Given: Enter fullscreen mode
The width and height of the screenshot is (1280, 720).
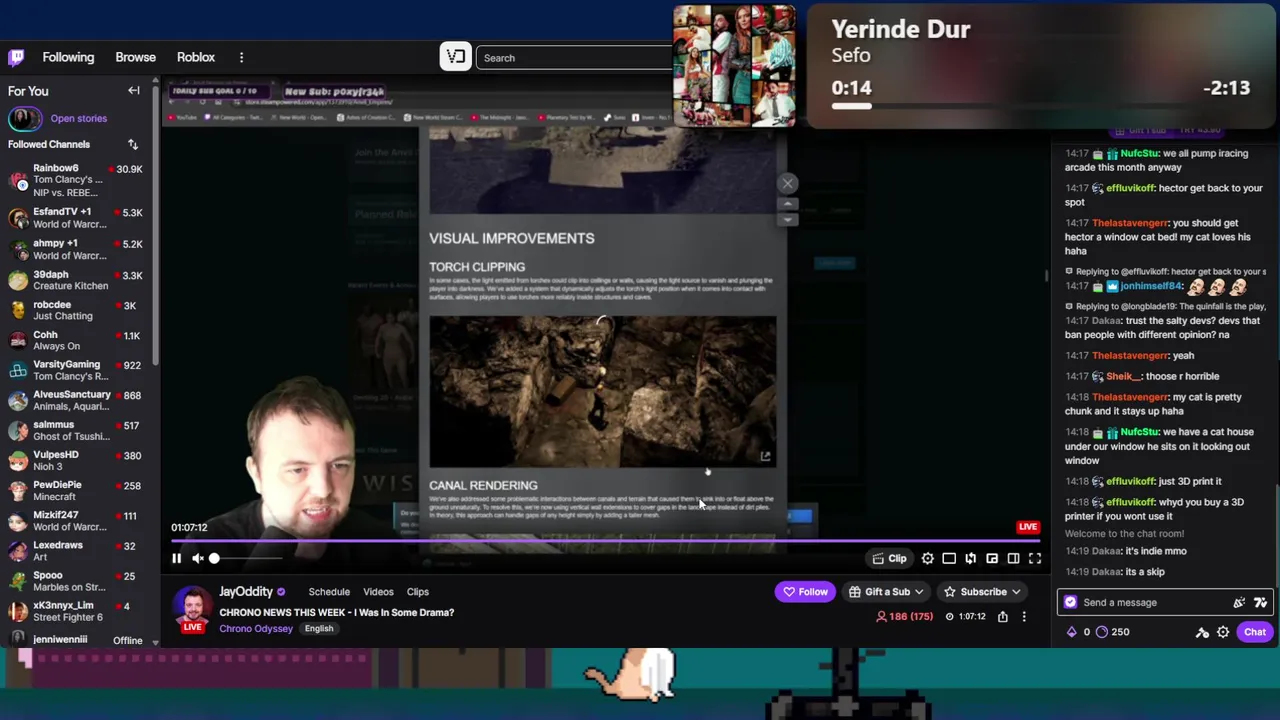Looking at the screenshot, I should pyautogui.click(x=1035, y=559).
